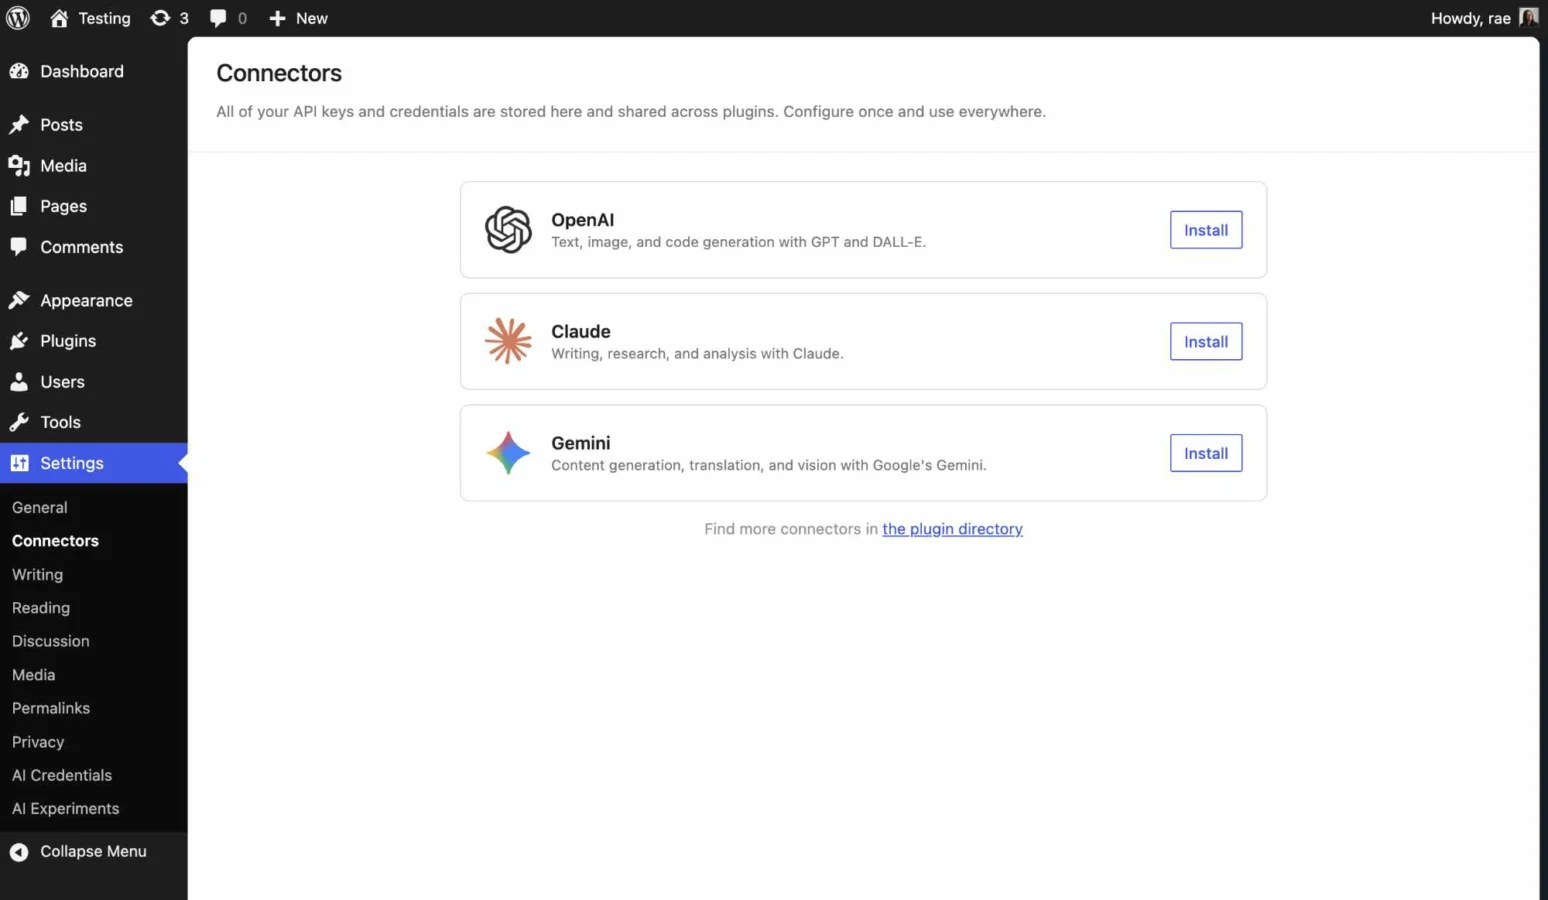Switch to the General settings page
This screenshot has height=900, width=1548.
click(x=39, y=507)
